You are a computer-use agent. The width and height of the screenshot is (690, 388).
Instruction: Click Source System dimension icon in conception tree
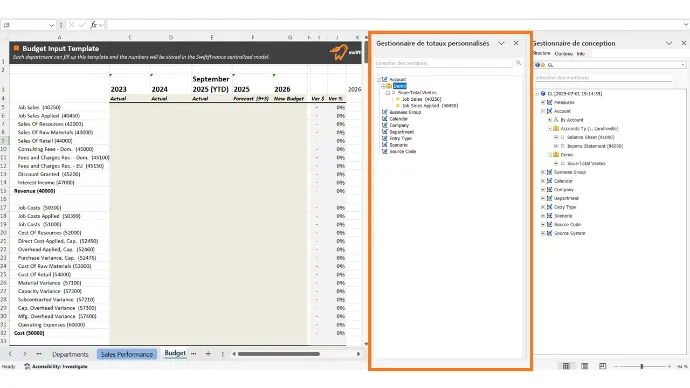pos(549,233)
